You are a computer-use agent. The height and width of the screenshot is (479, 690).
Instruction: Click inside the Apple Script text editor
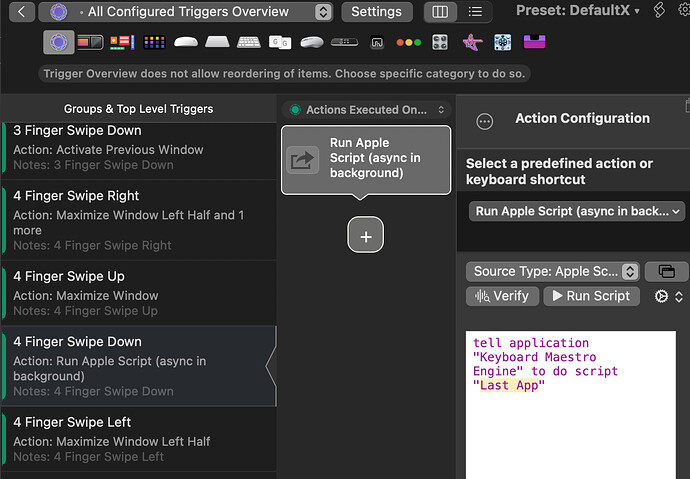click(x=571, y=405)
